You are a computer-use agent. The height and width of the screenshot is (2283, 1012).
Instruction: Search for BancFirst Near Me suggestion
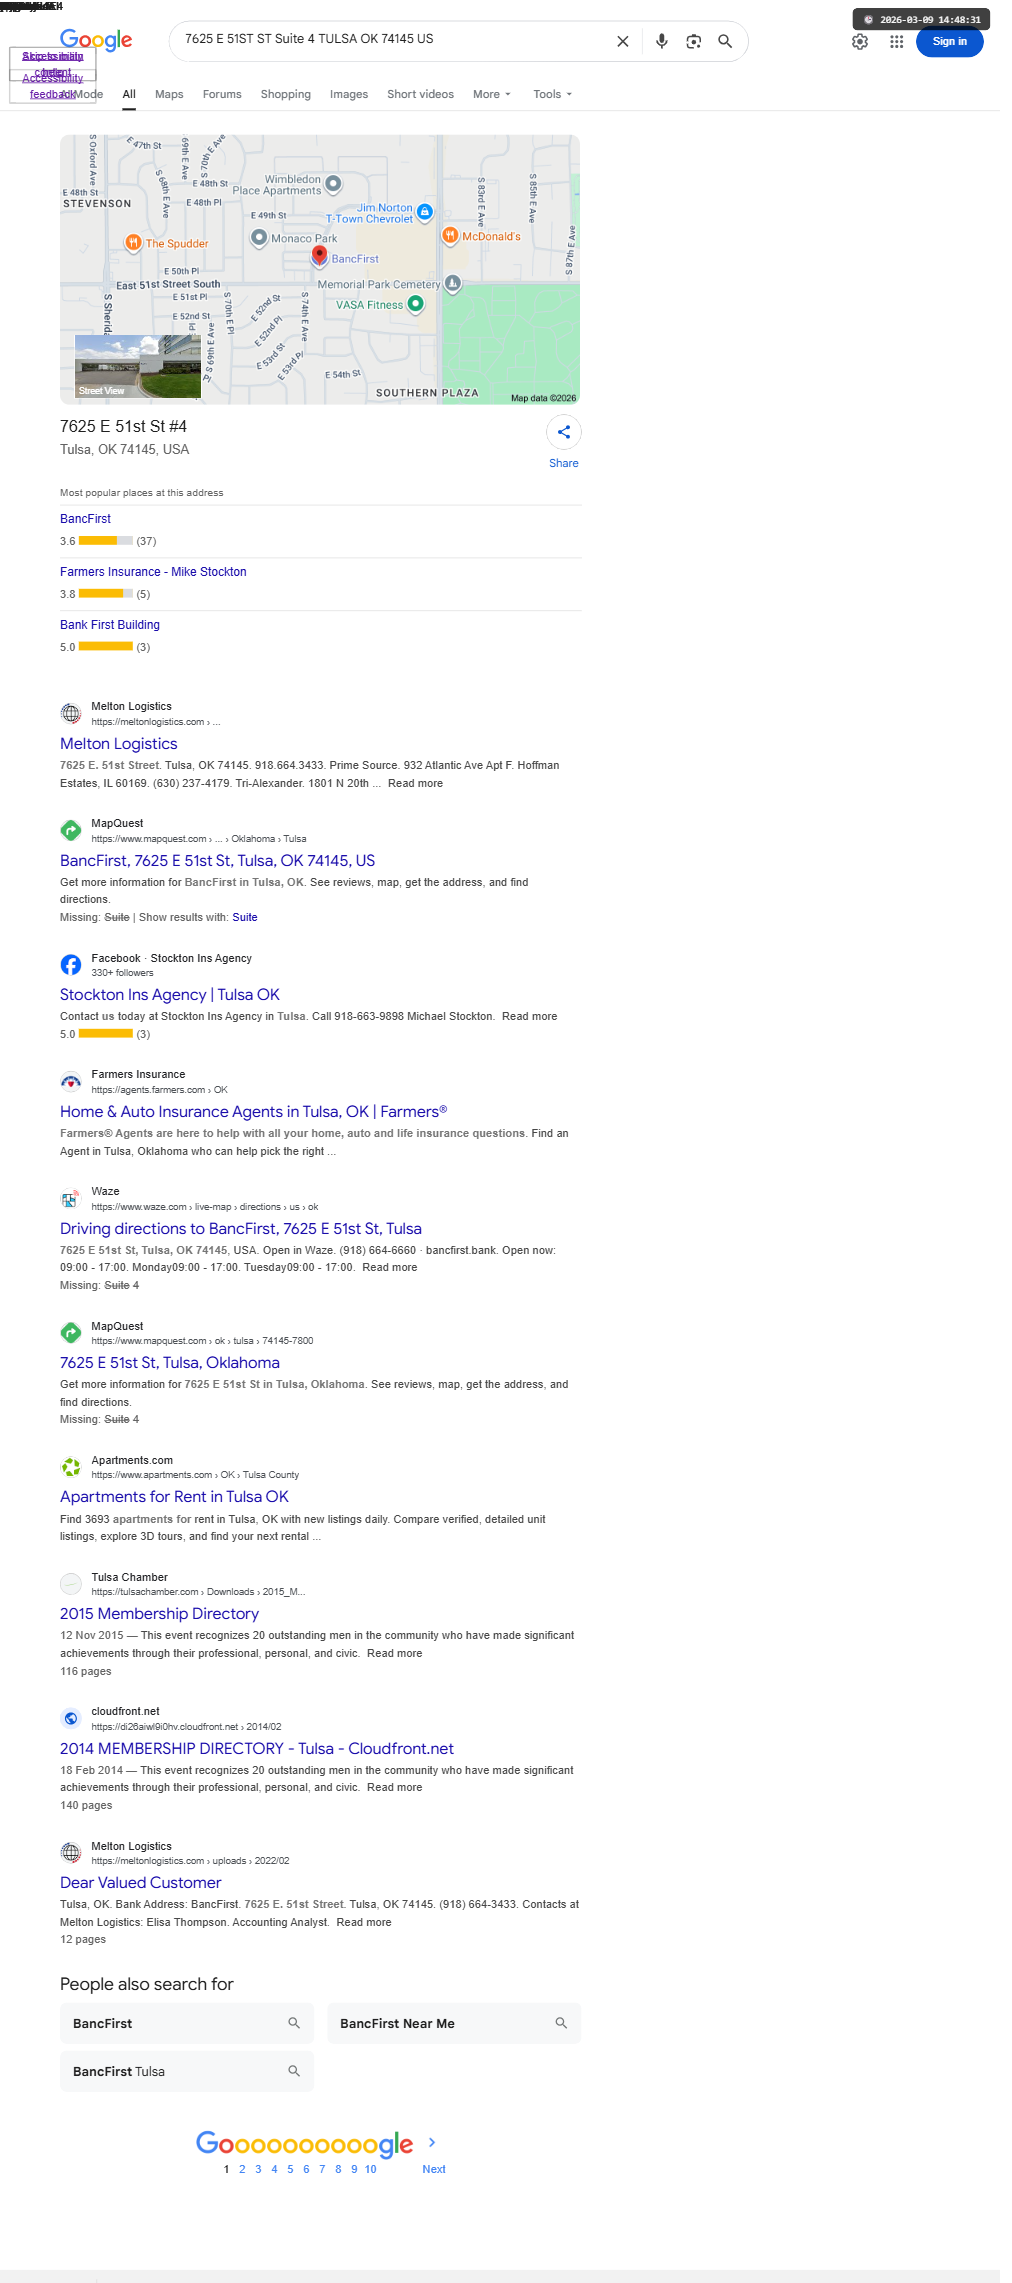454,2023
